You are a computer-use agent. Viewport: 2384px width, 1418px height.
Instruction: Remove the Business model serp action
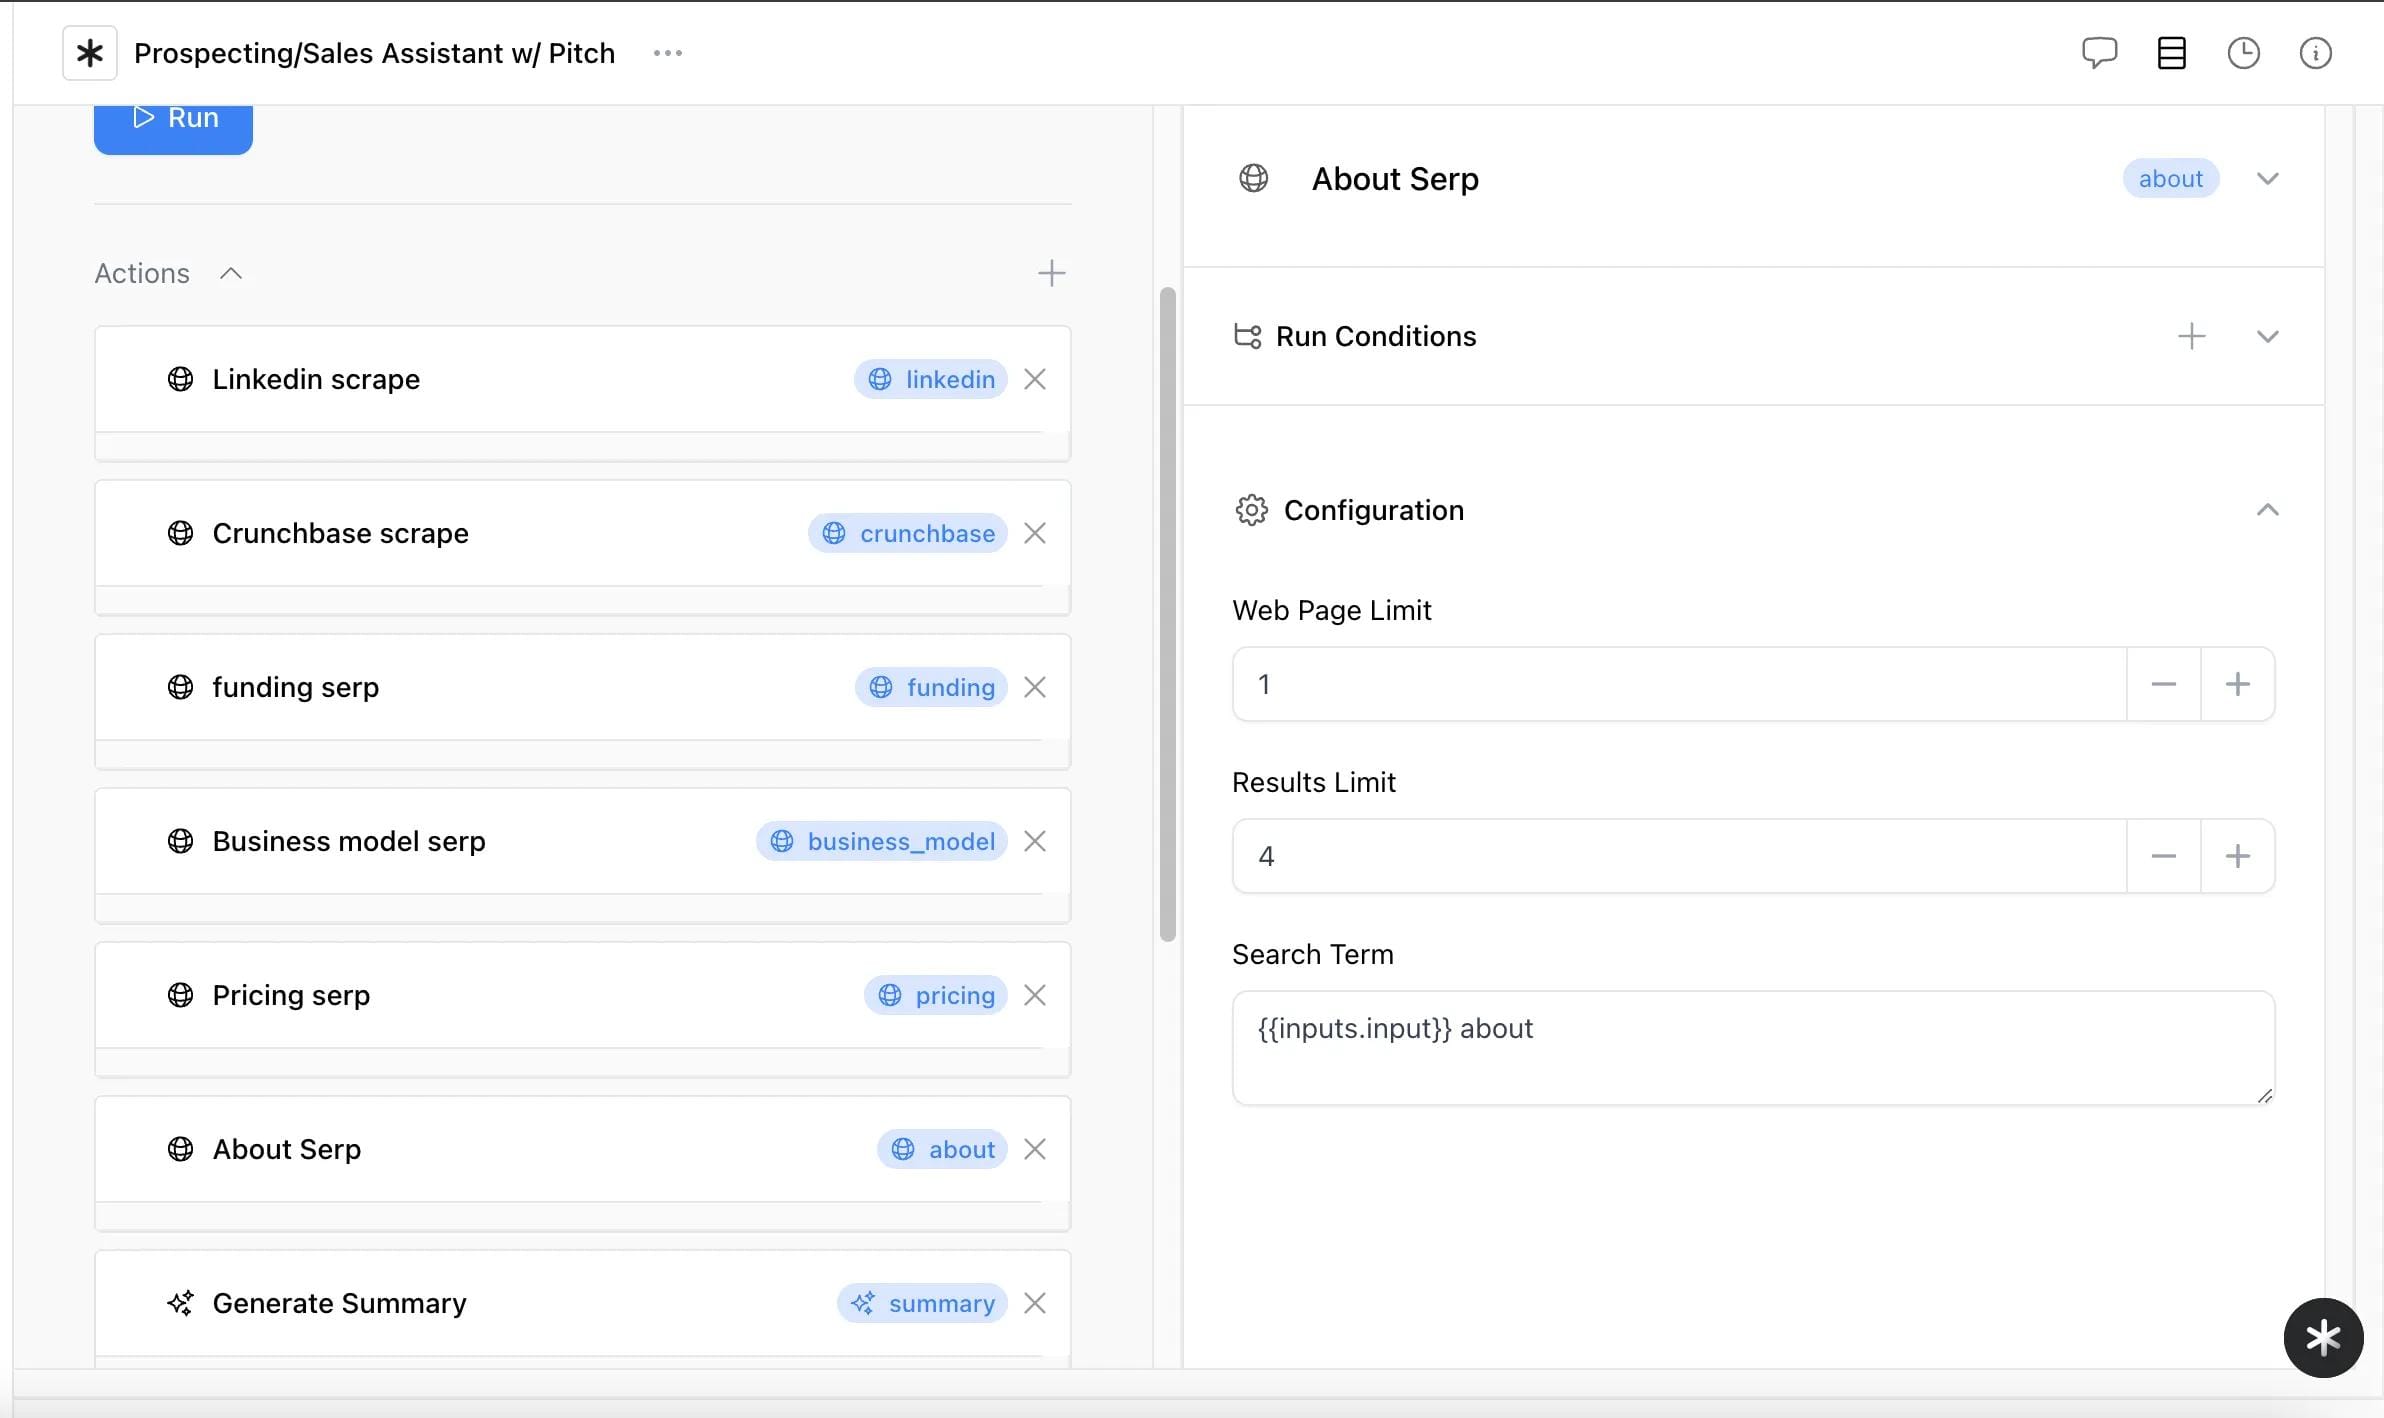(x=1035, y=841)
